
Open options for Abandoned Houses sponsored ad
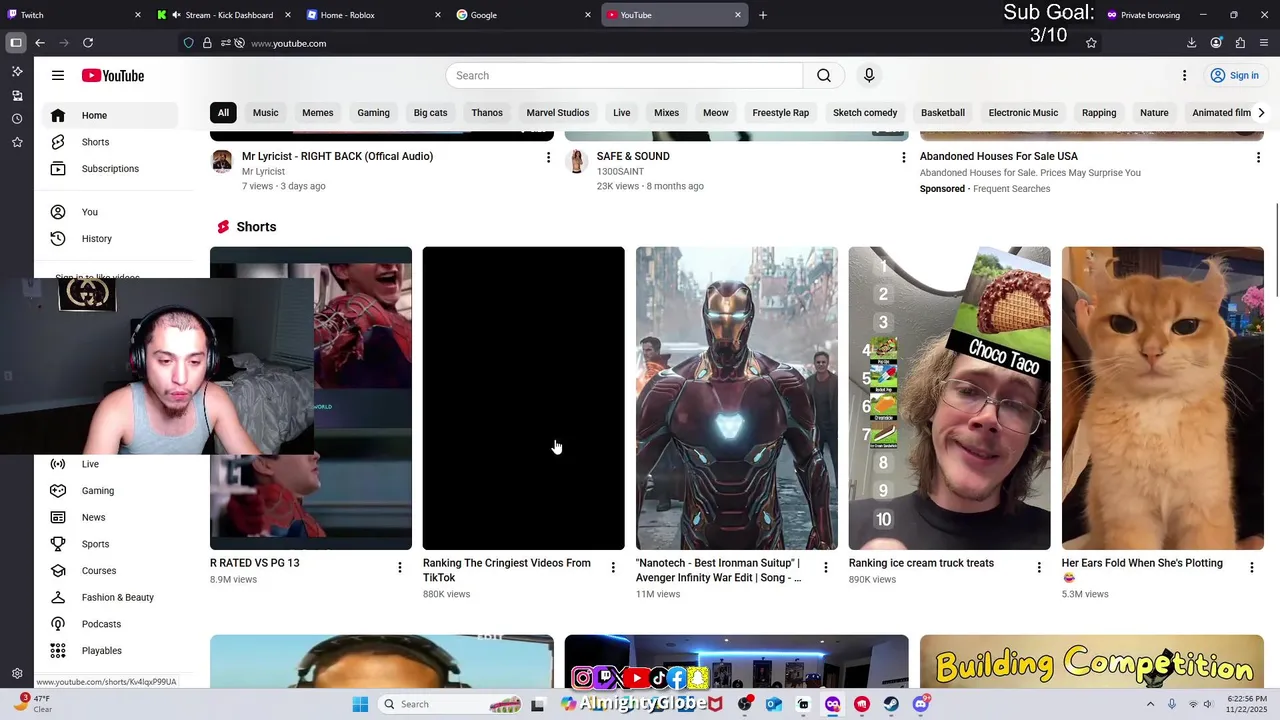point(1258,158)
